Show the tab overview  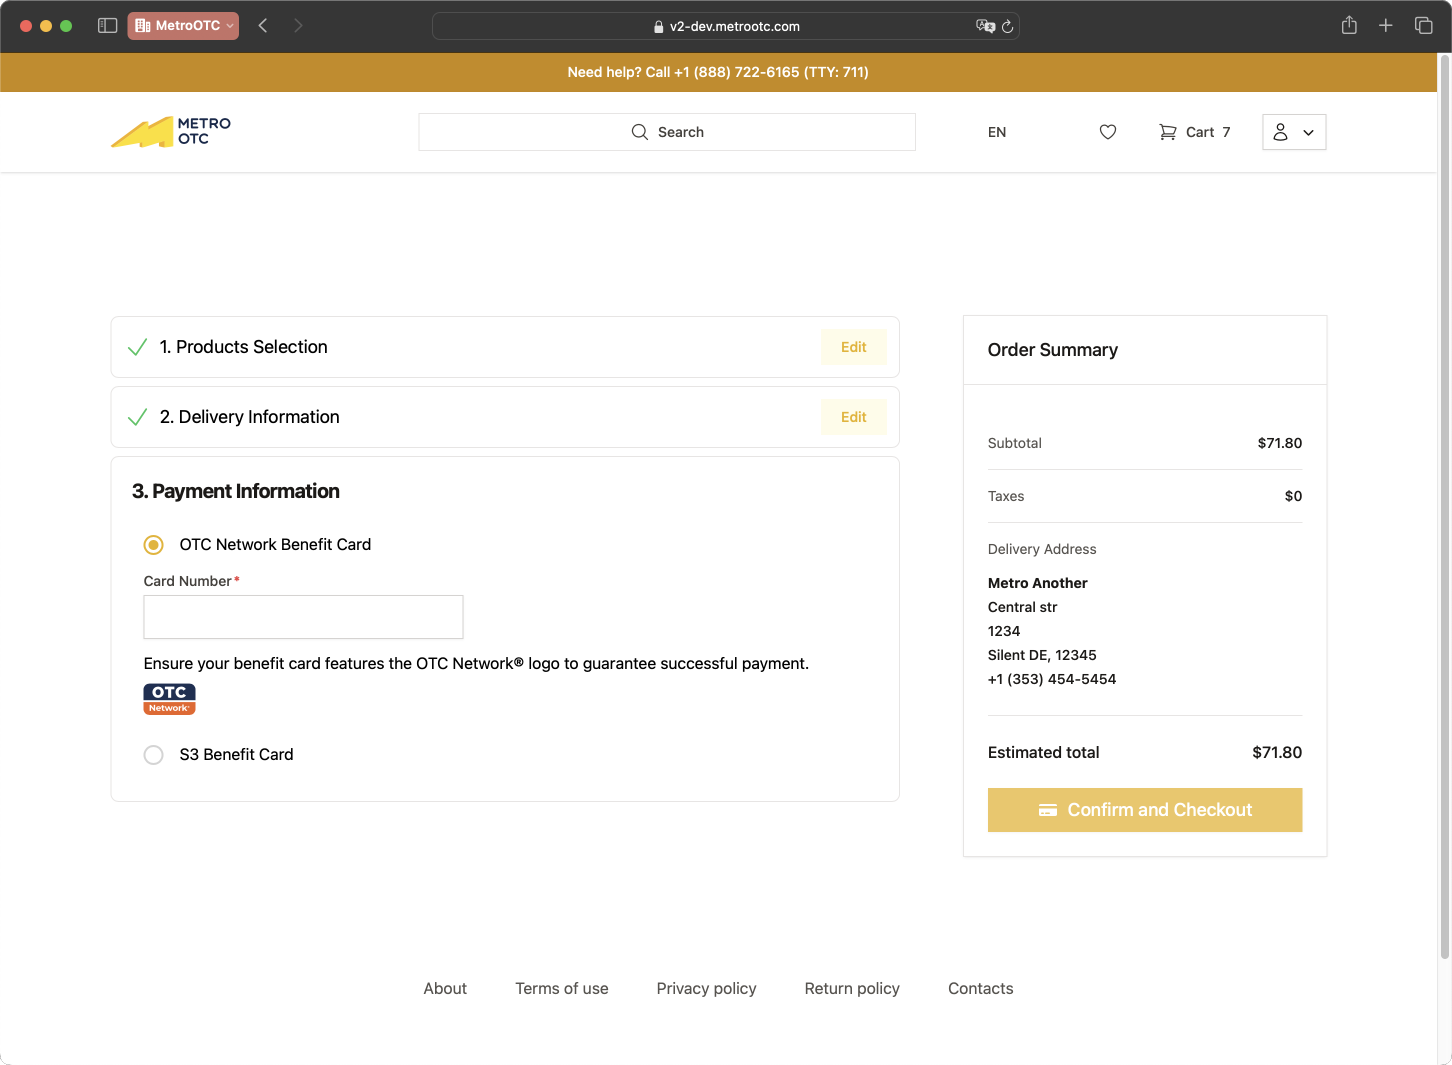click(x=1424, y=26)
